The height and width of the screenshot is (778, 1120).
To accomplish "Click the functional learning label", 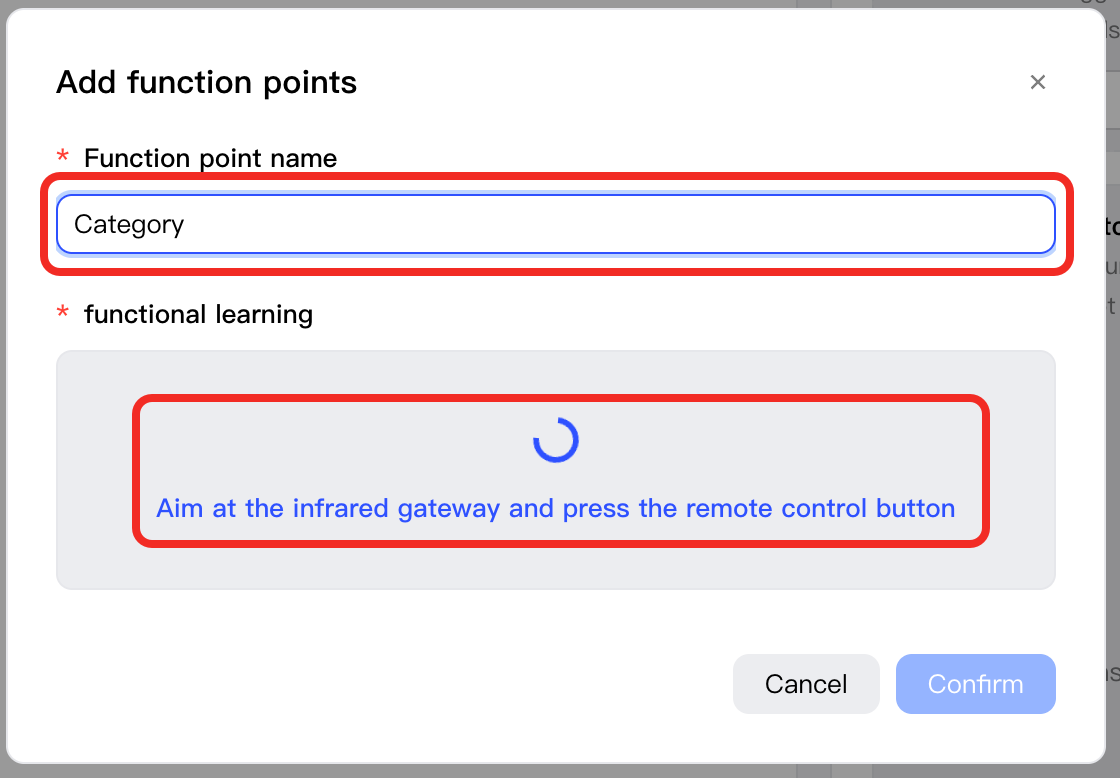I will [199, 314].
